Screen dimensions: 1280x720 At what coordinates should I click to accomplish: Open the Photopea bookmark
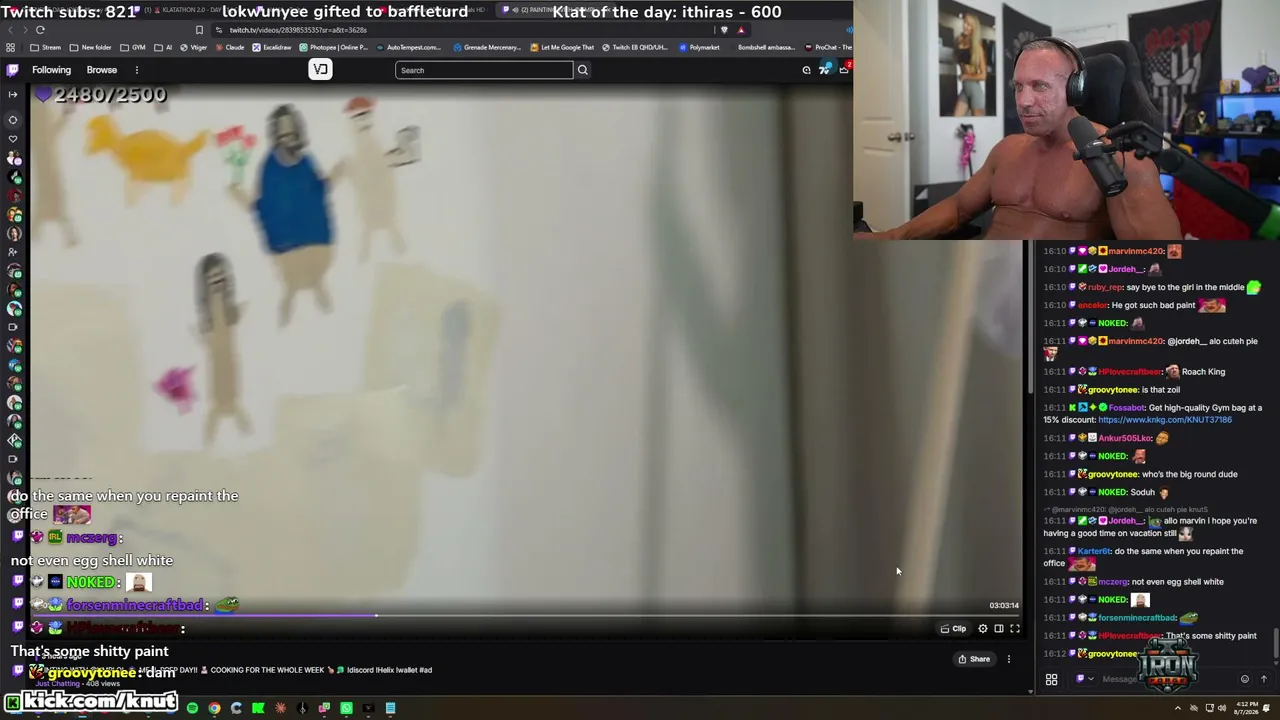pyautogui.click(x=334, y=47)
